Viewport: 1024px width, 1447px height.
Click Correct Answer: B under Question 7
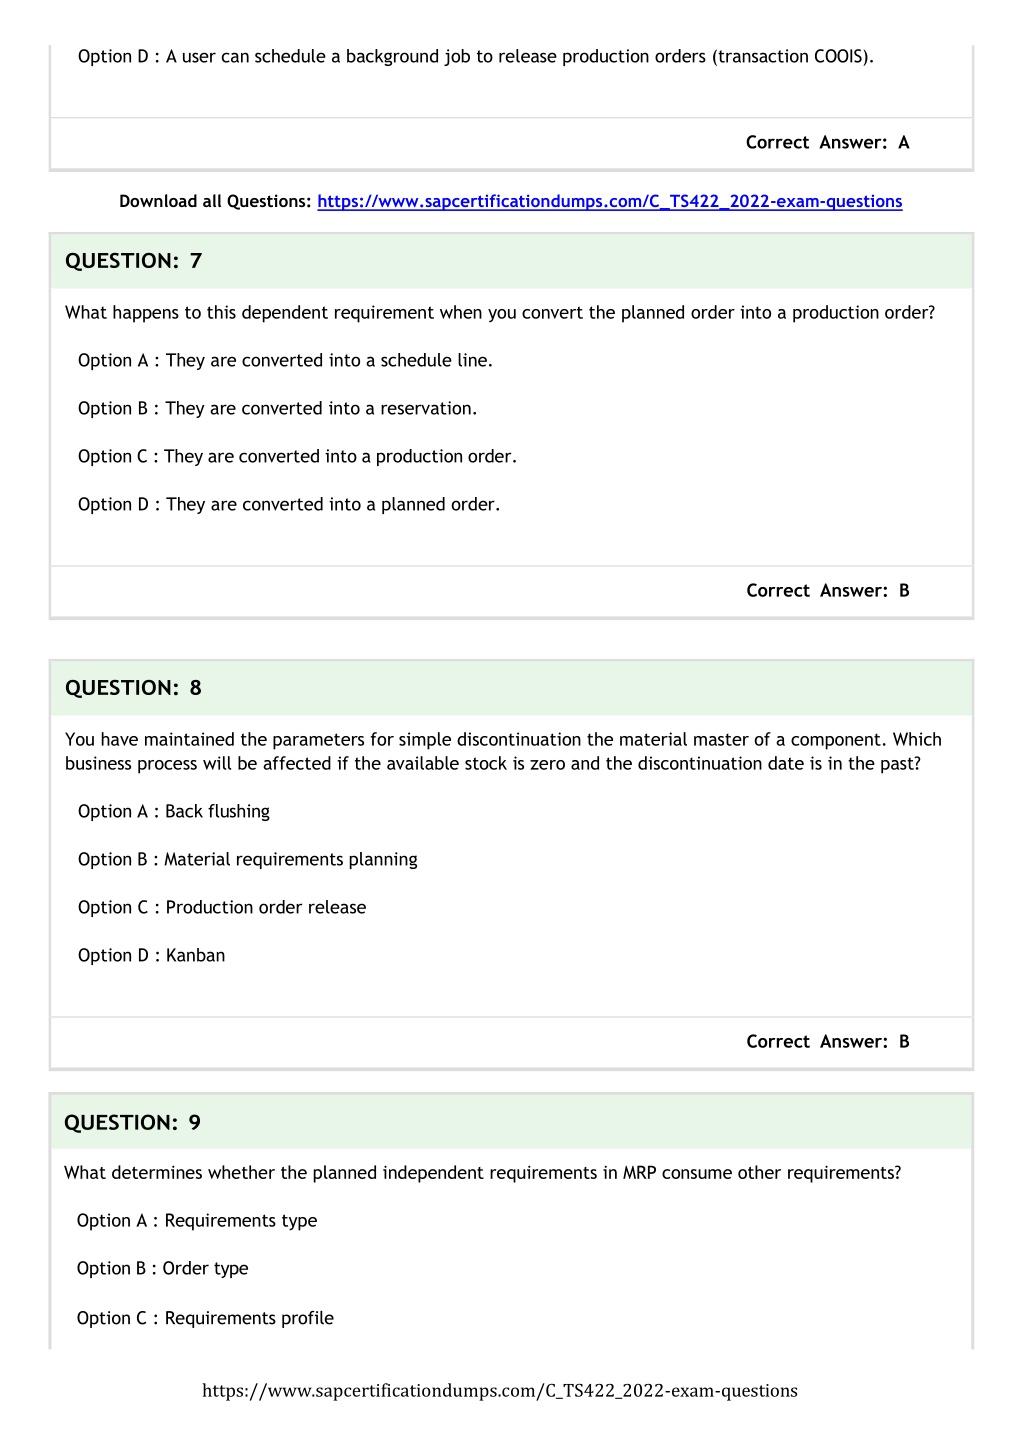828,591
